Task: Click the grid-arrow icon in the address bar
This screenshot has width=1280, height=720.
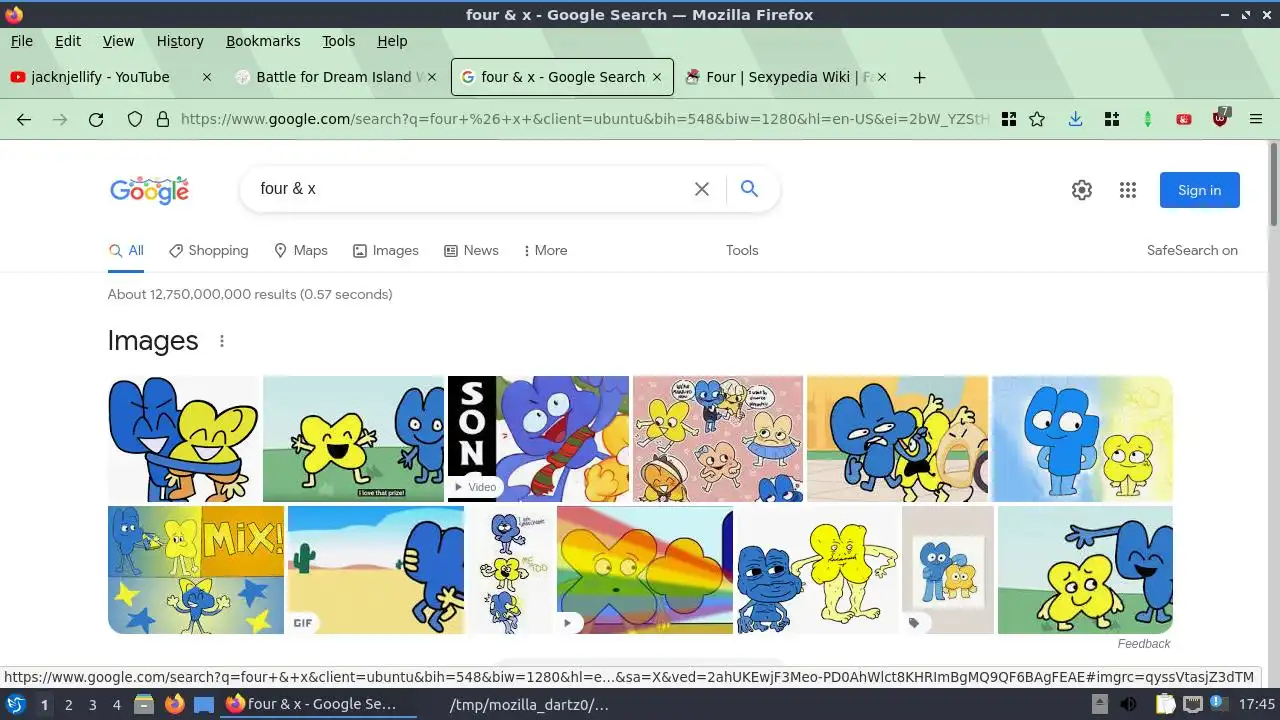Action: coord(1009,119)
